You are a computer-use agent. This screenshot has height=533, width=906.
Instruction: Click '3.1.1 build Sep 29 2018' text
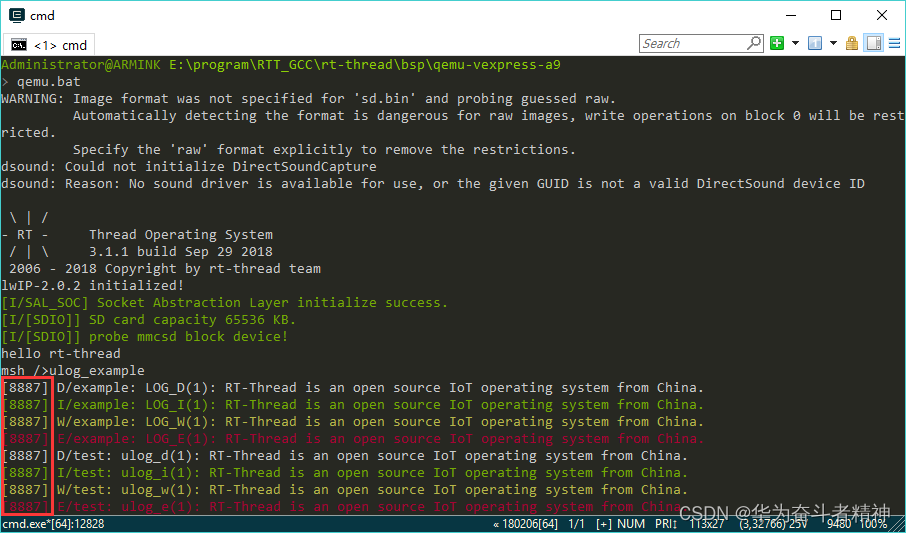tap(180, 251)
